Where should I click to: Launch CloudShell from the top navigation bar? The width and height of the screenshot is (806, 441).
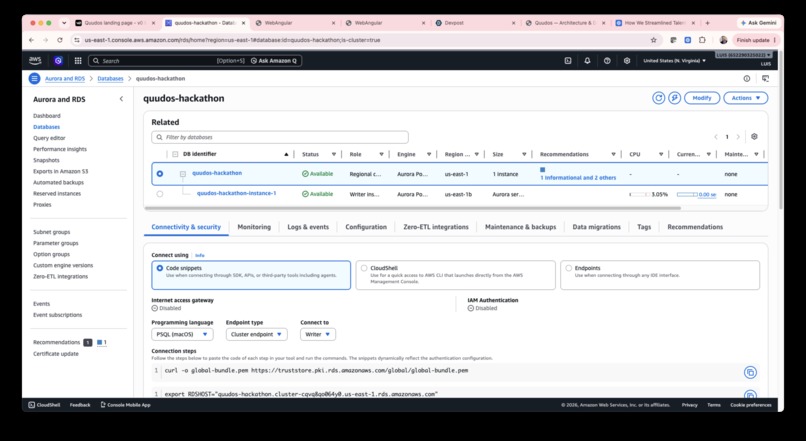[567, 61]
